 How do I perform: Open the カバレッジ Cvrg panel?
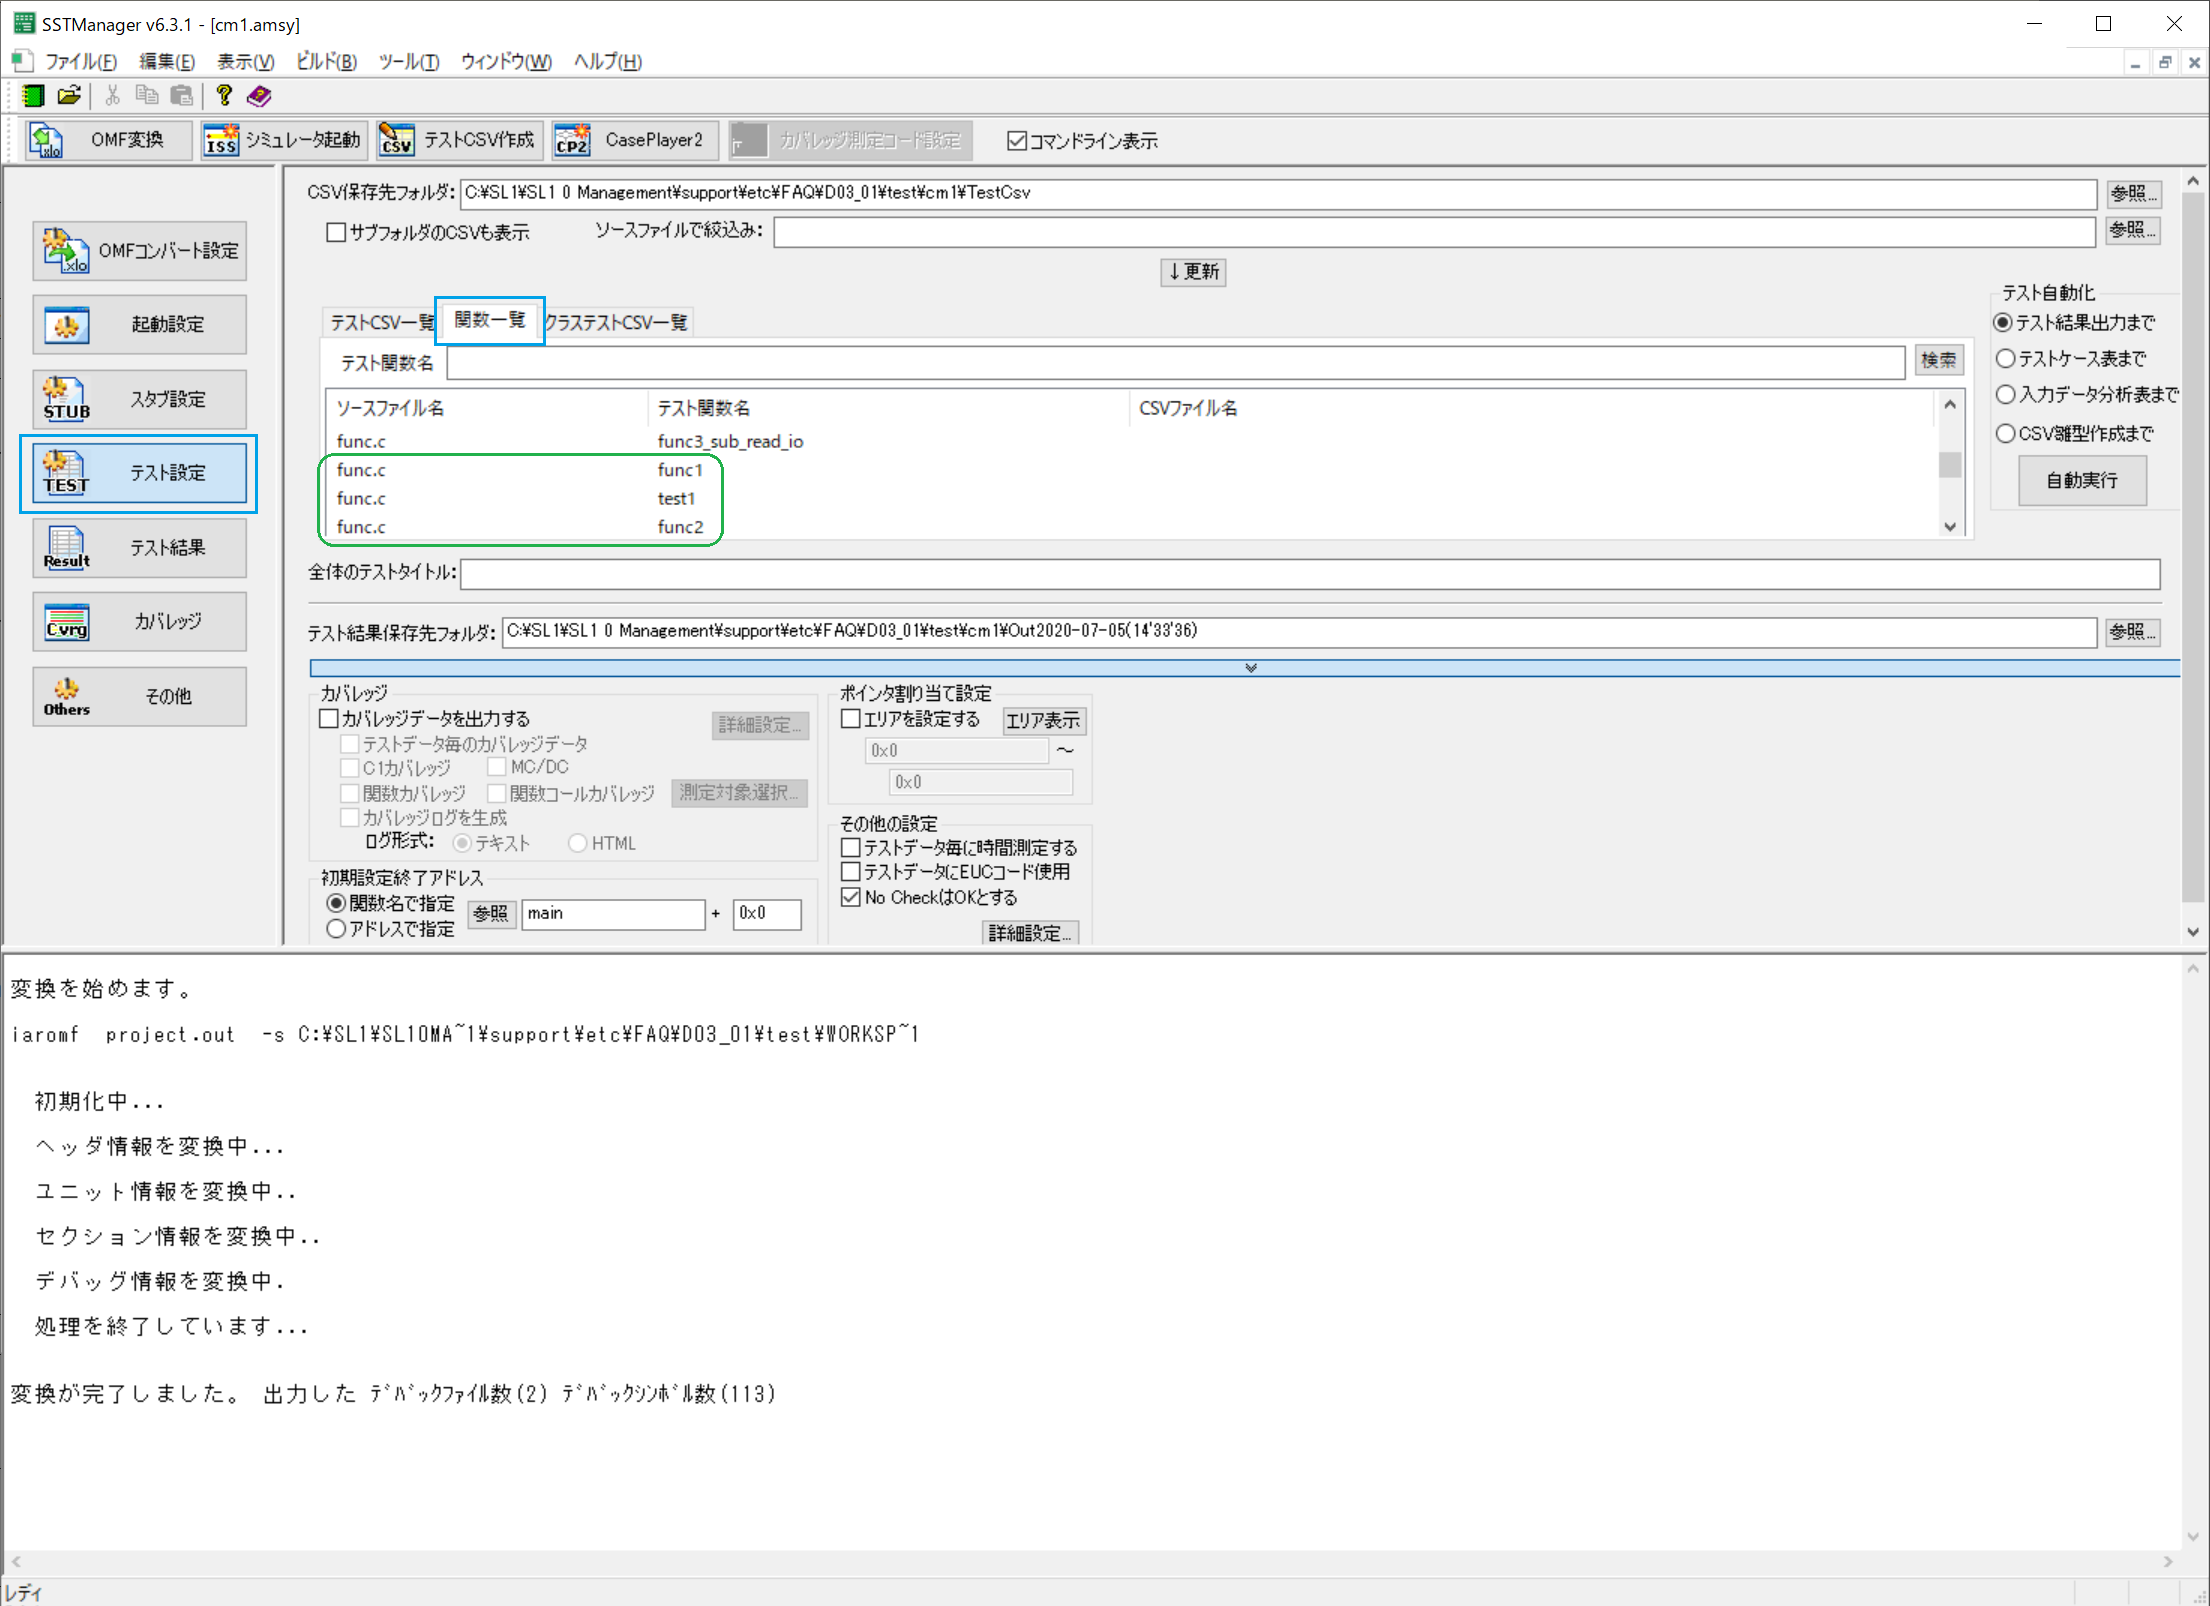[139, 622]
